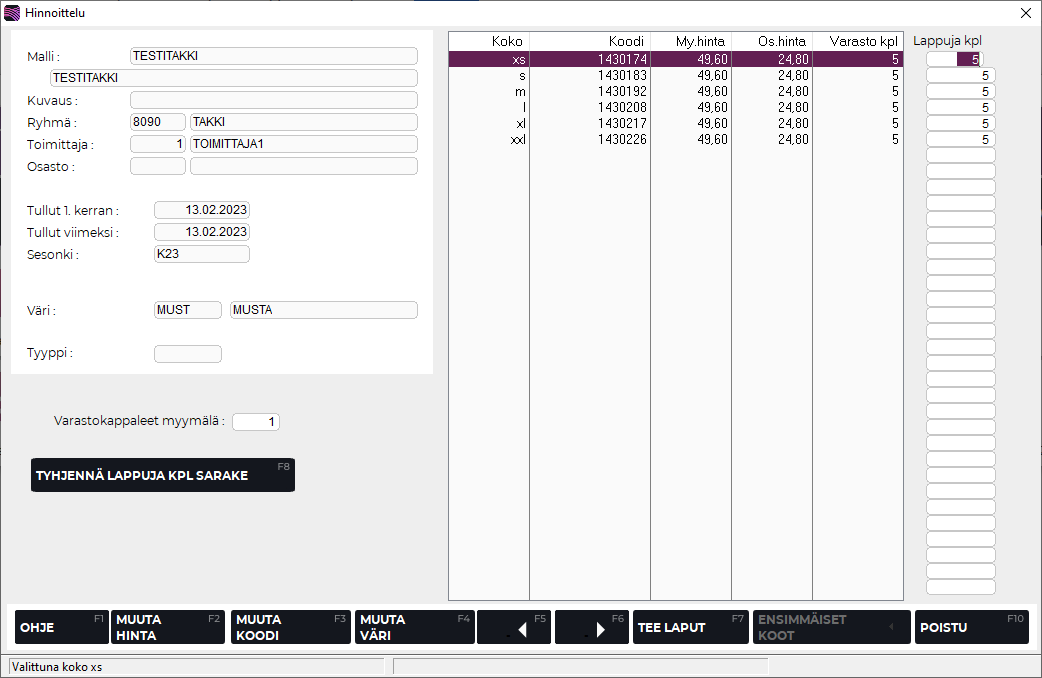The height and width of the screenshot is (678, 1042).
Task: Click MUUTA KOODI button
Action: pos(290,627)
